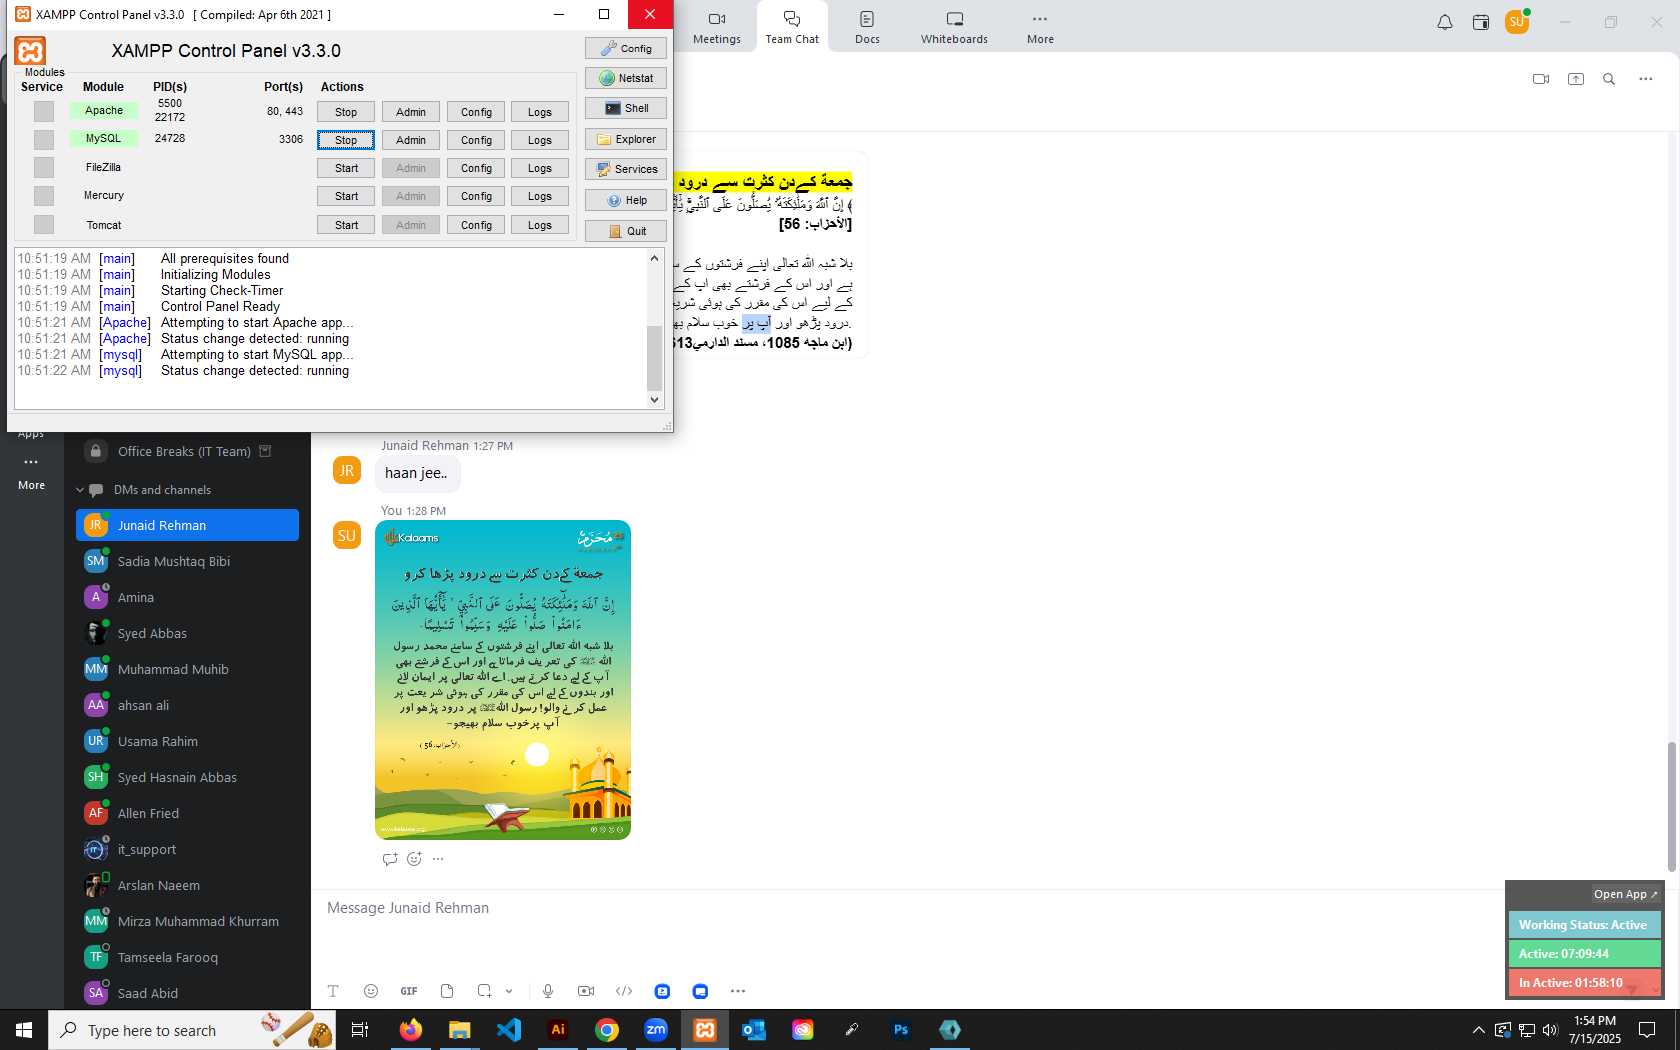Reply to the image message
Image resolution: width=1680 pixels, height=1050 pixels.
390,859
